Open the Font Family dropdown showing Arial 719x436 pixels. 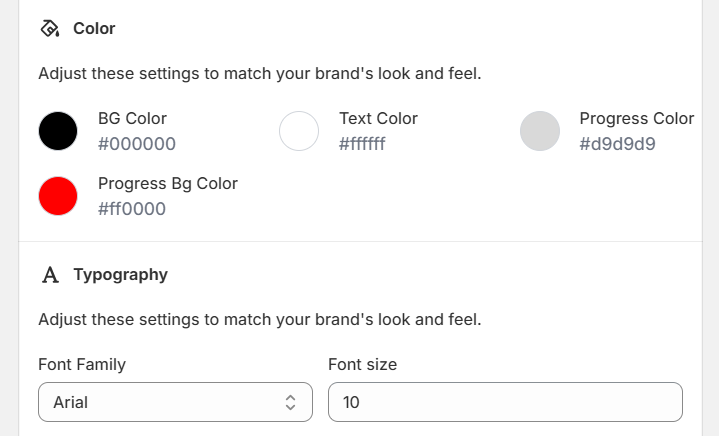(x=160, y=402)
